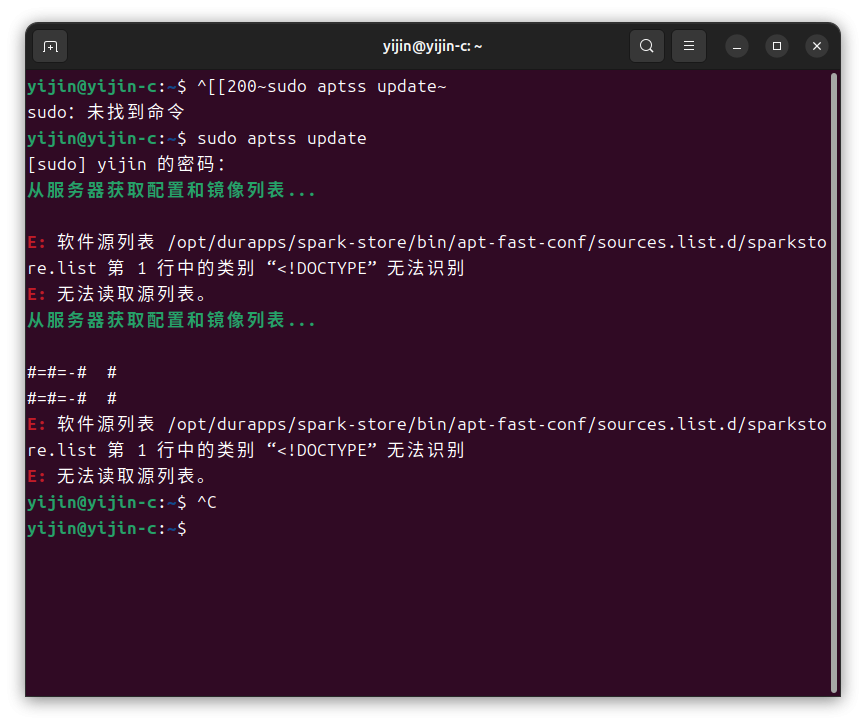Click the first '#=#=-#  #' progress line
This screenshot has width=866, height=725.
click(72, 373)
